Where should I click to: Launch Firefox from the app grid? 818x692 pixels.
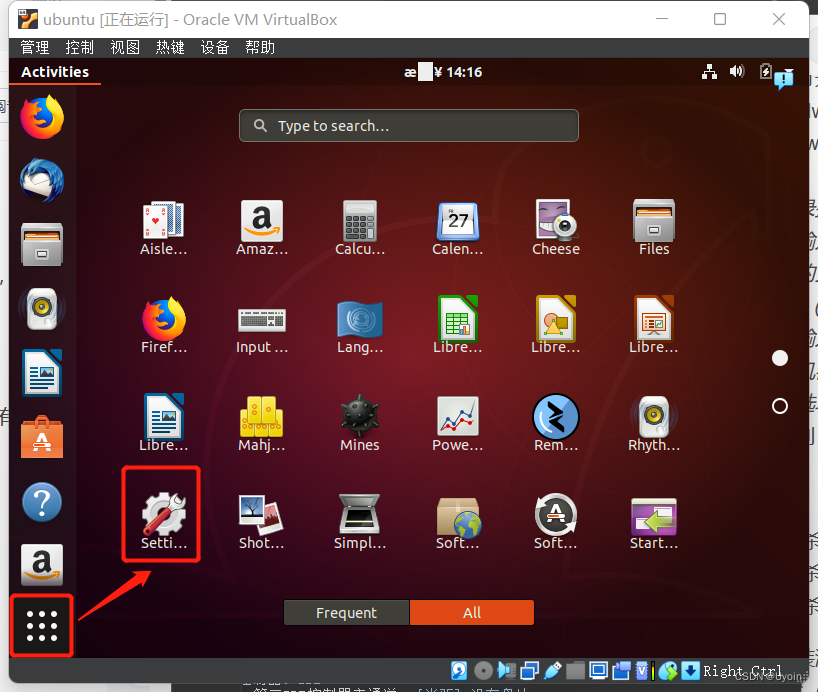coord(163,326)
